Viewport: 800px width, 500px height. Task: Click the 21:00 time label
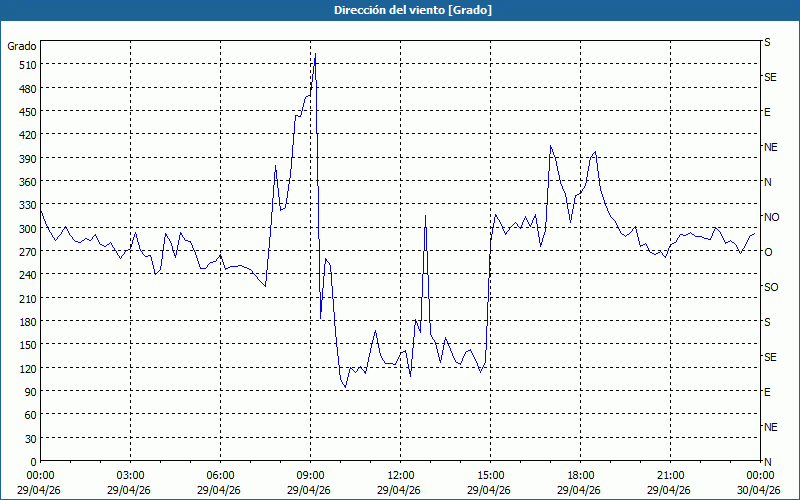click(670, 475)
